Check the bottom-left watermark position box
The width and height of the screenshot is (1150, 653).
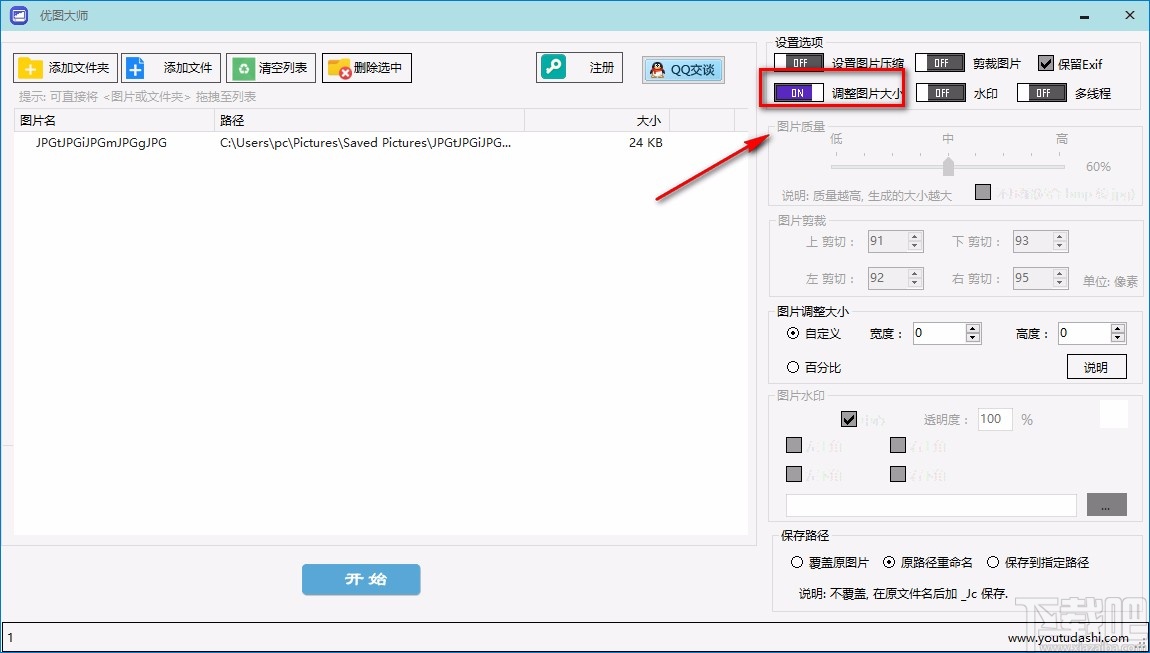pos(794,474)
